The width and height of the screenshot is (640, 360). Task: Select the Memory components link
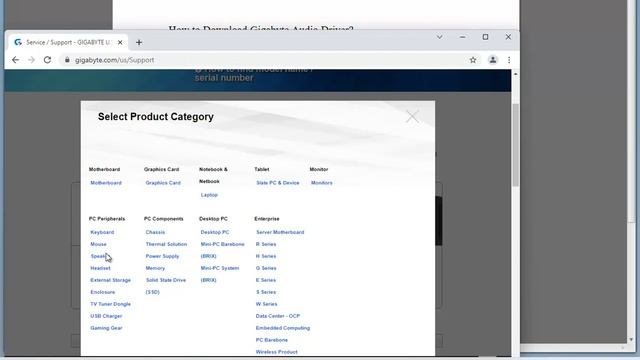click(155, 268)
